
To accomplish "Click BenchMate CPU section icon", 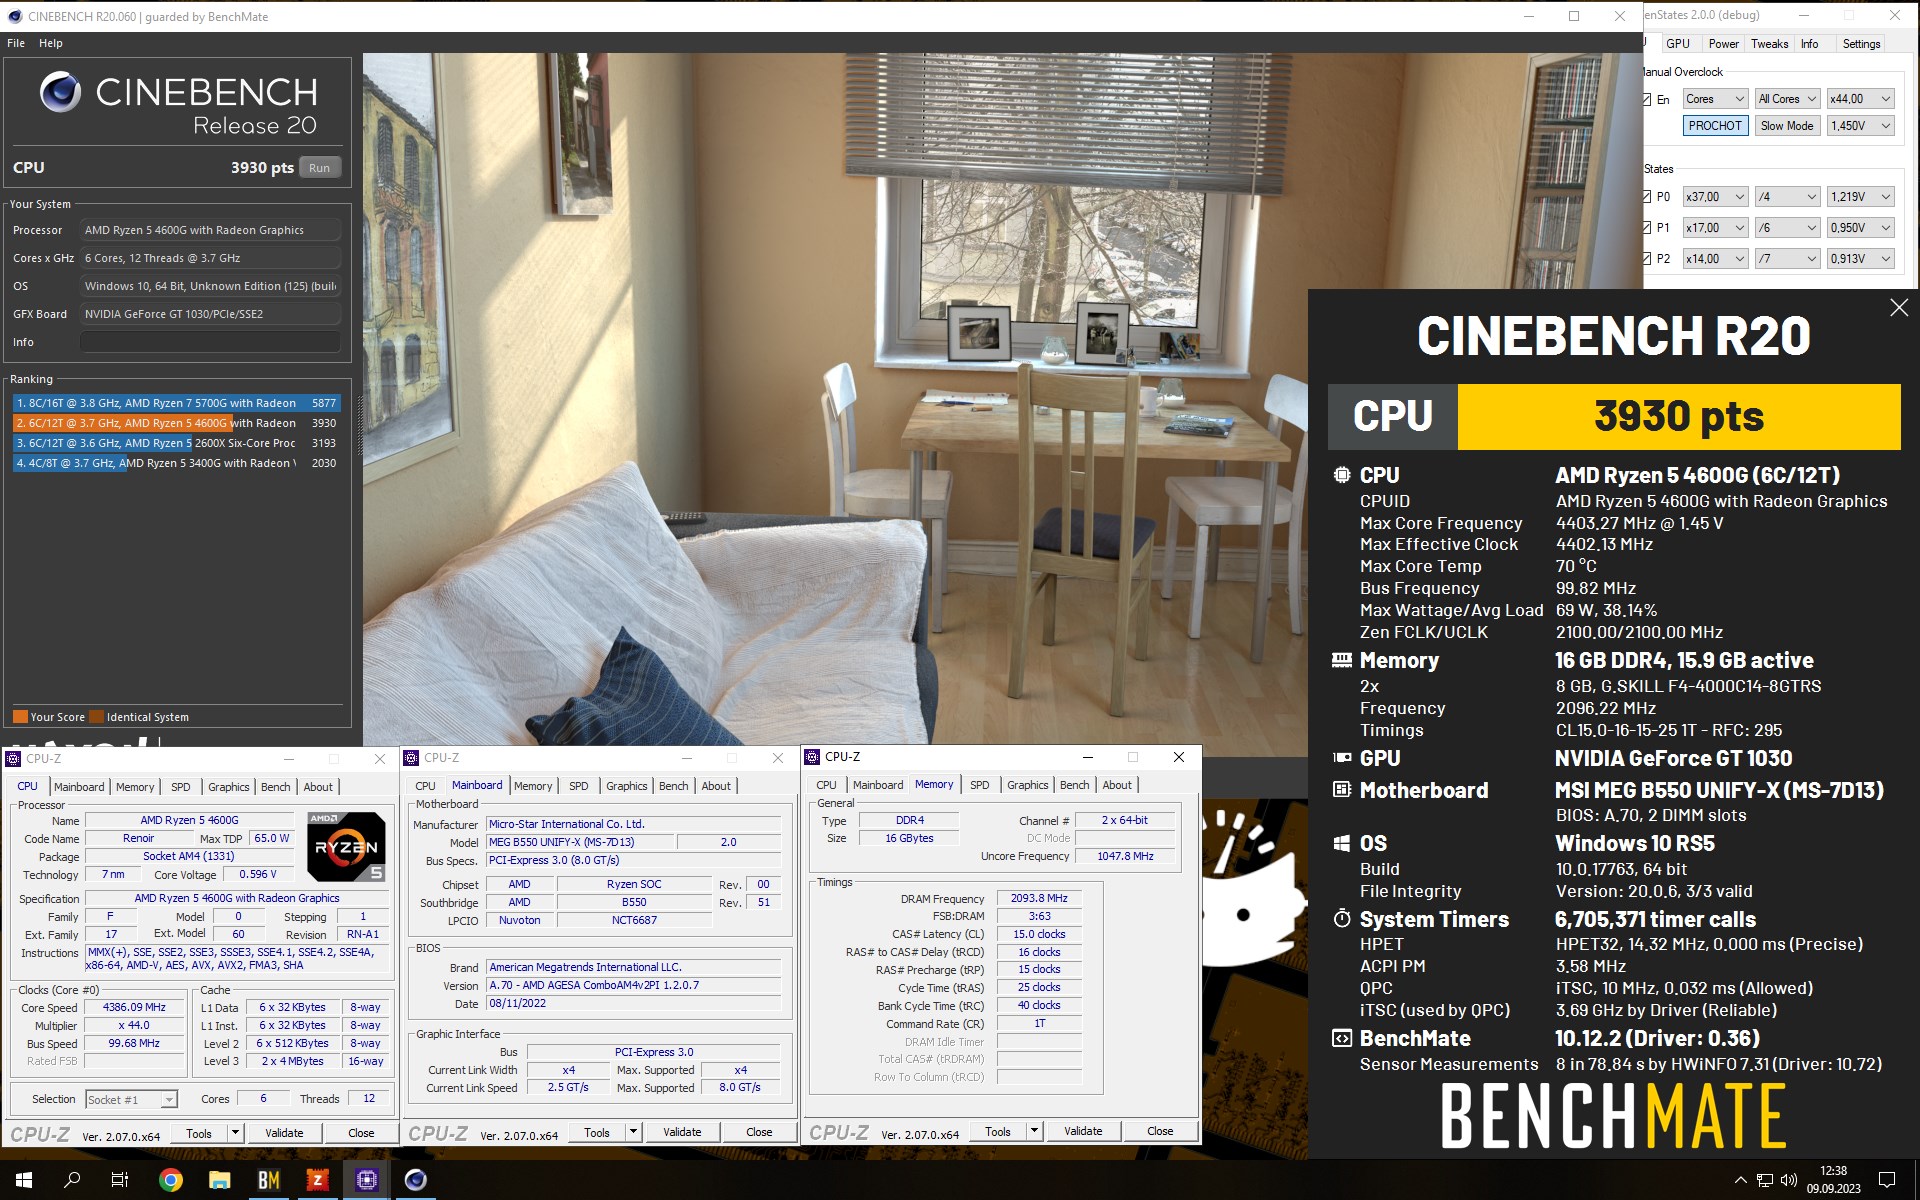I will tap(1342, 475).
